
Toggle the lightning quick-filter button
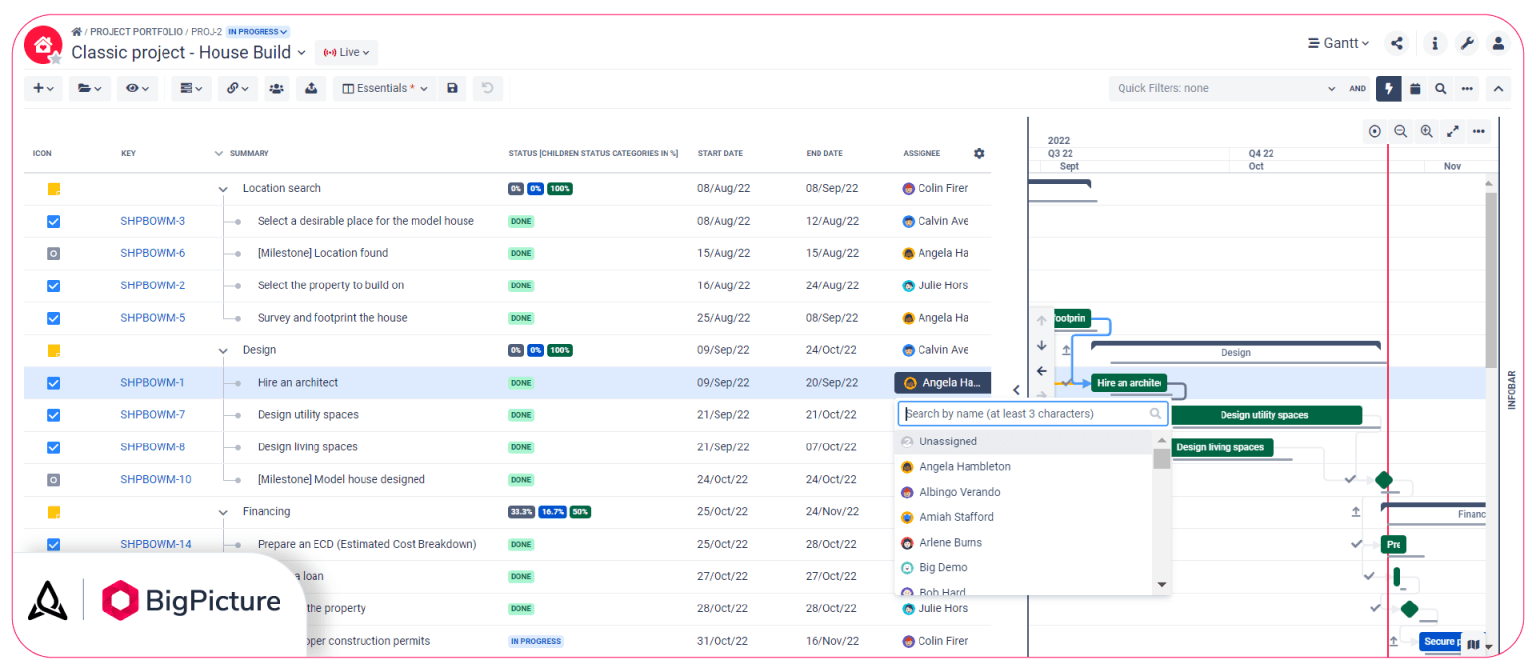(1388, 88)
